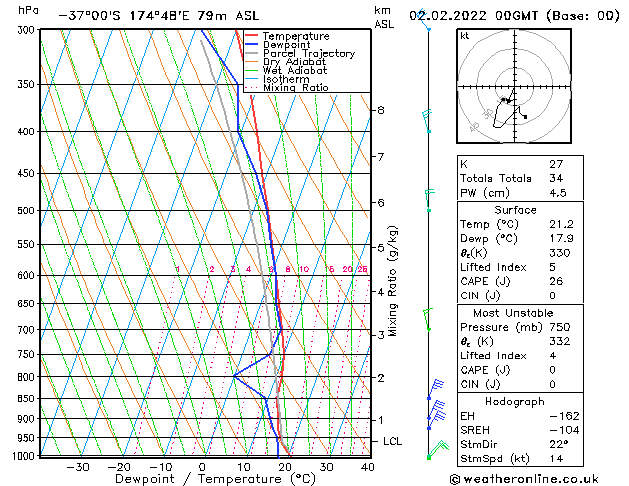Image resolution: width=629 pixels, height=486 pixels.
Task: Click the Dewpoint legend entry
Action: 286,45
